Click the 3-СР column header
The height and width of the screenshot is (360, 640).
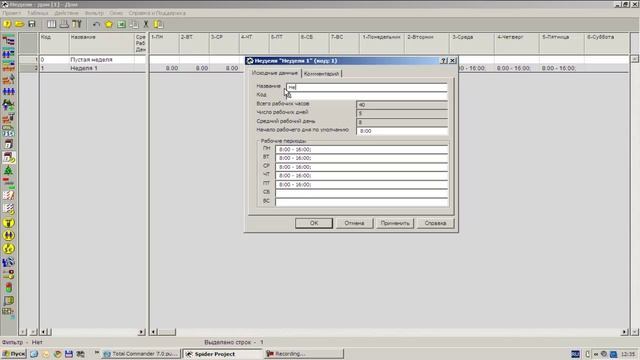(224, 43)
